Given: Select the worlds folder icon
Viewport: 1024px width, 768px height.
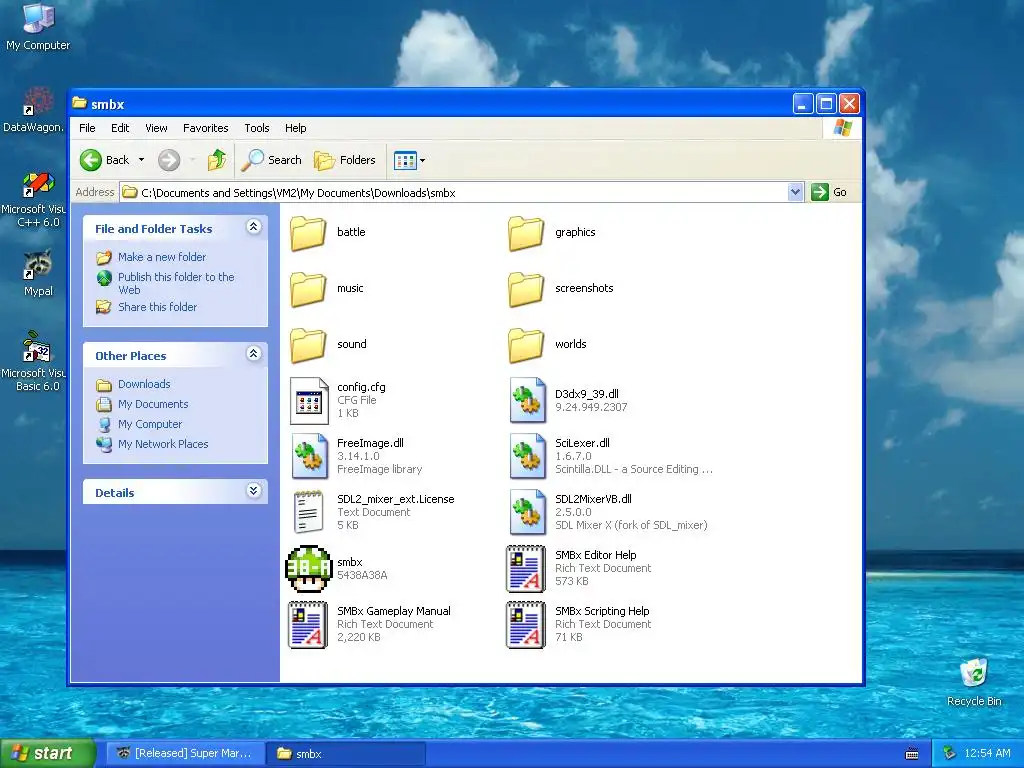Looking at the screenshot, I should [x=526, y=345].
